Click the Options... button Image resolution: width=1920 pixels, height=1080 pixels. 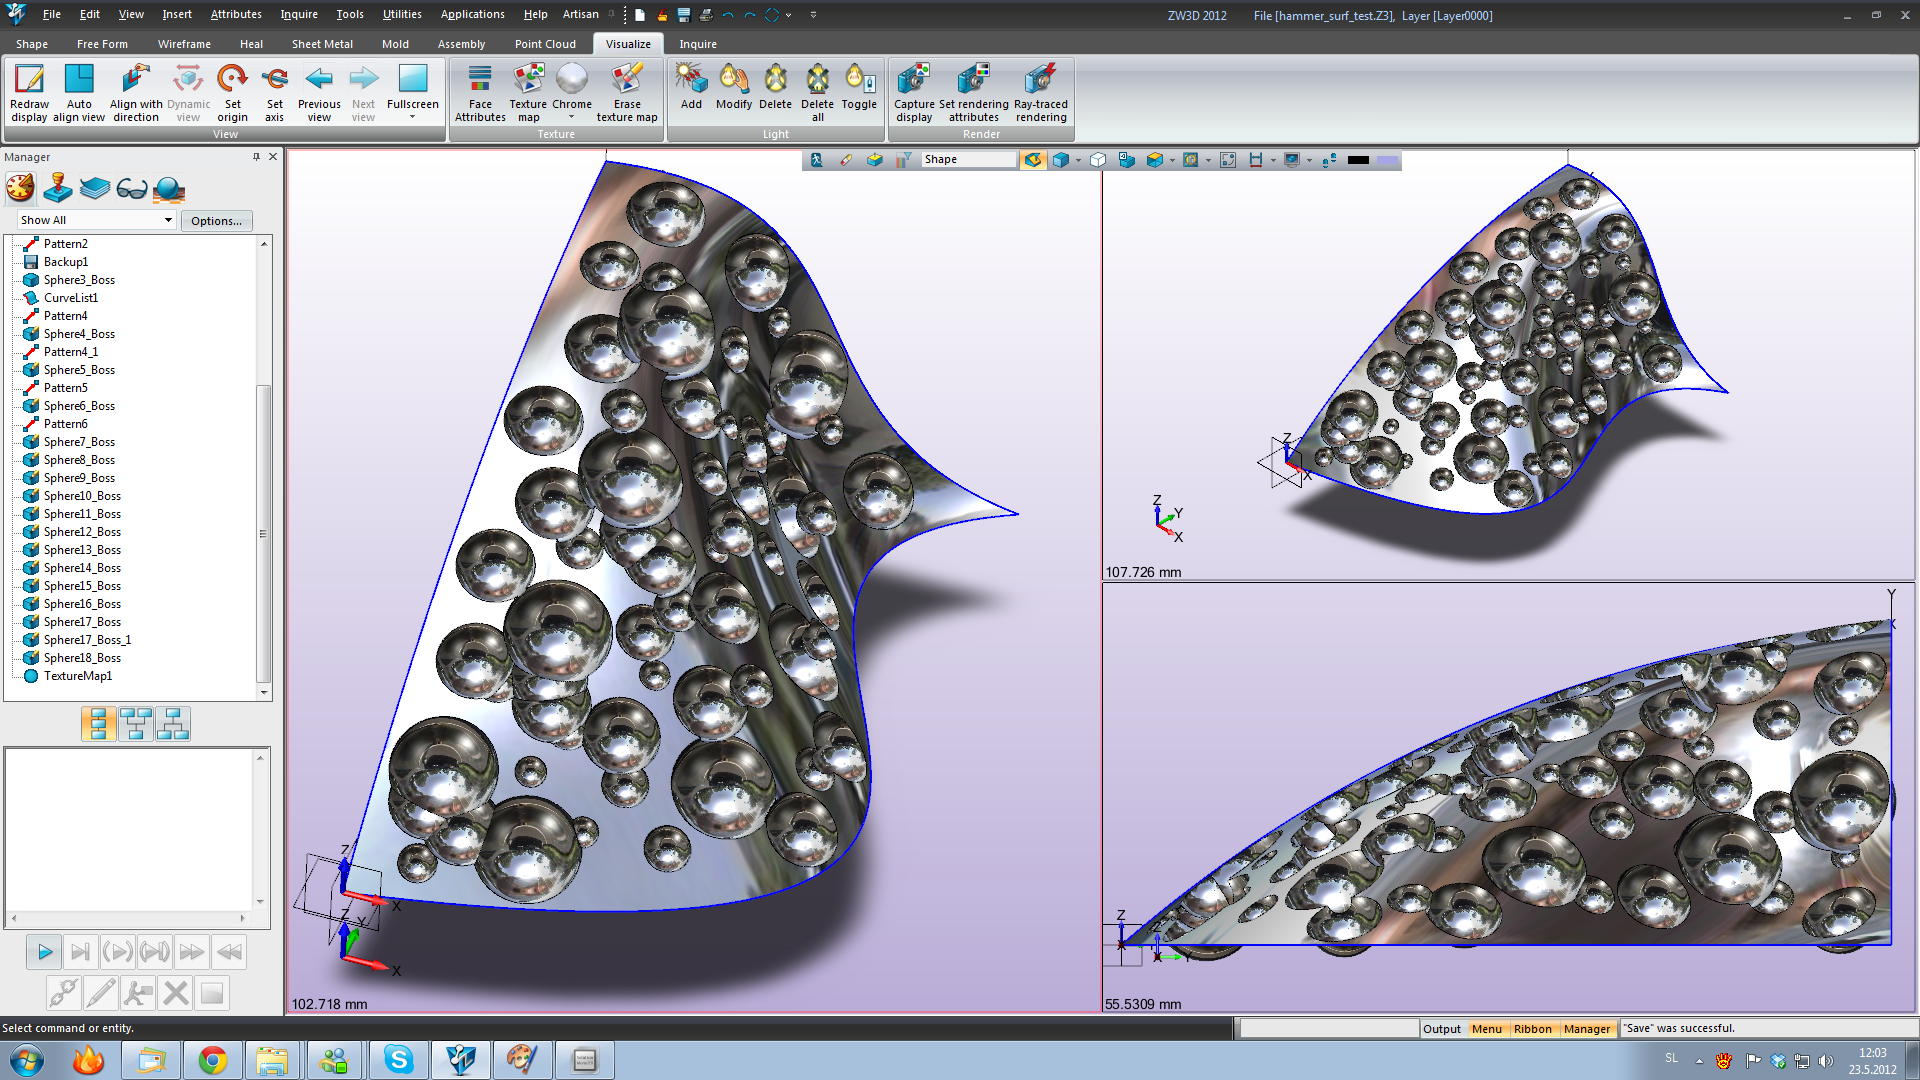tap(216, 221)
